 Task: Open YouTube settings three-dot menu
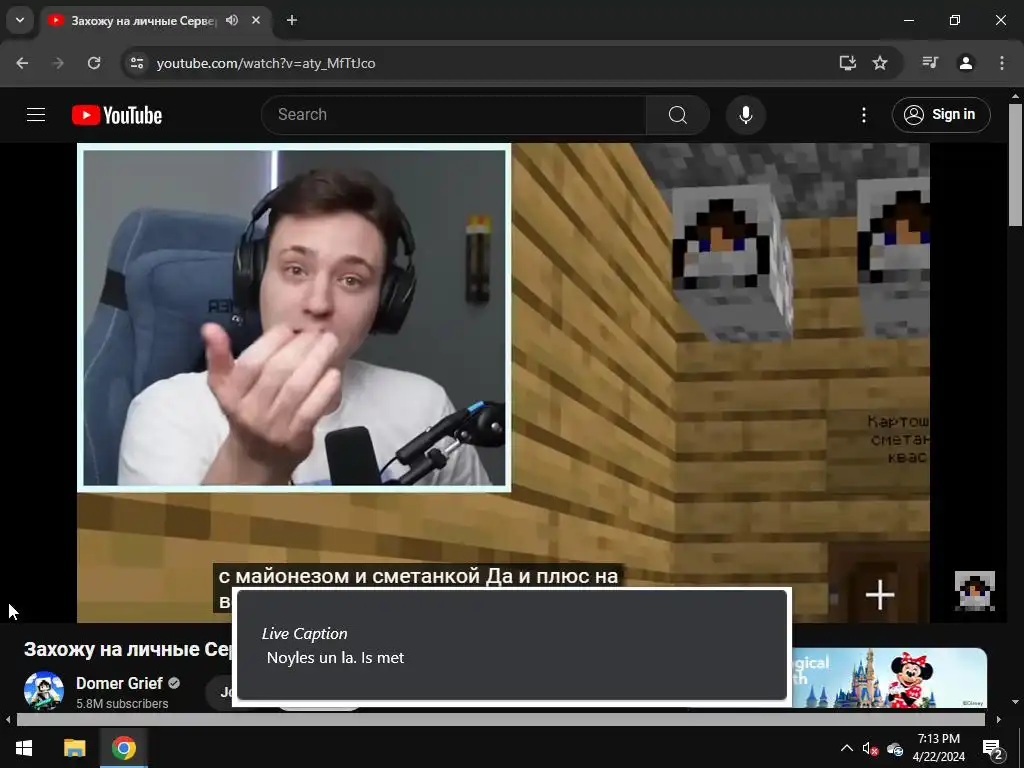pyautogui.click(x=864, y=115)
